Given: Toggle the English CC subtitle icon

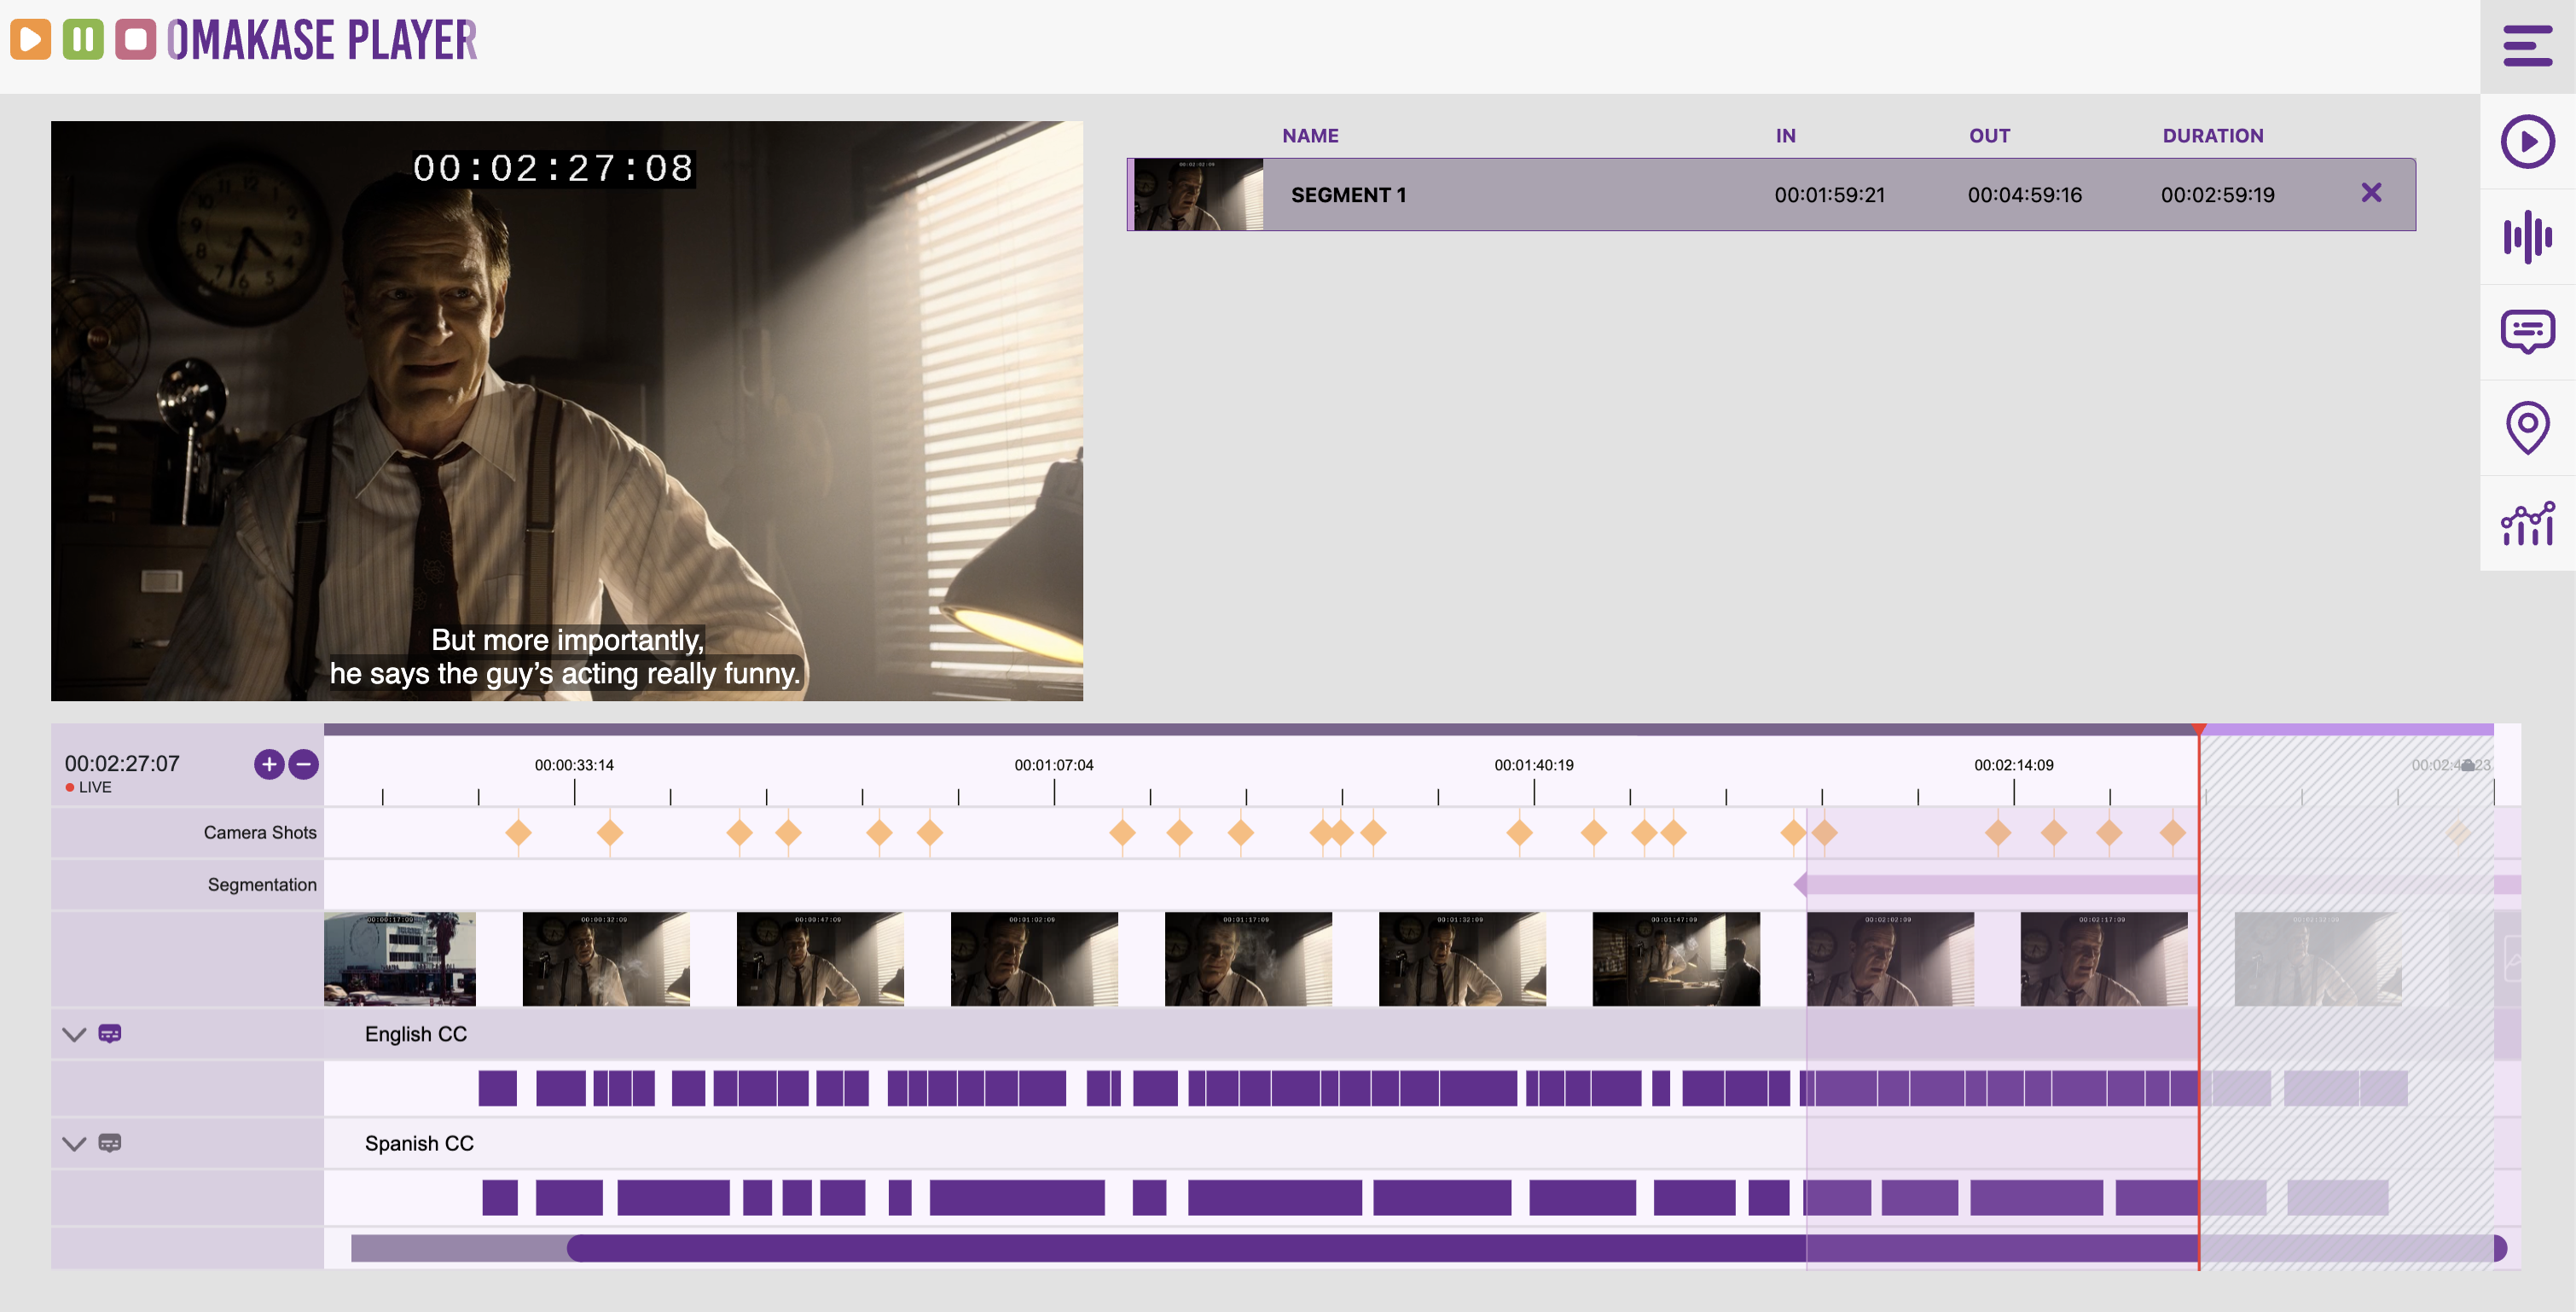Looking at the screenshot, I should click(x=110, y=1033).
